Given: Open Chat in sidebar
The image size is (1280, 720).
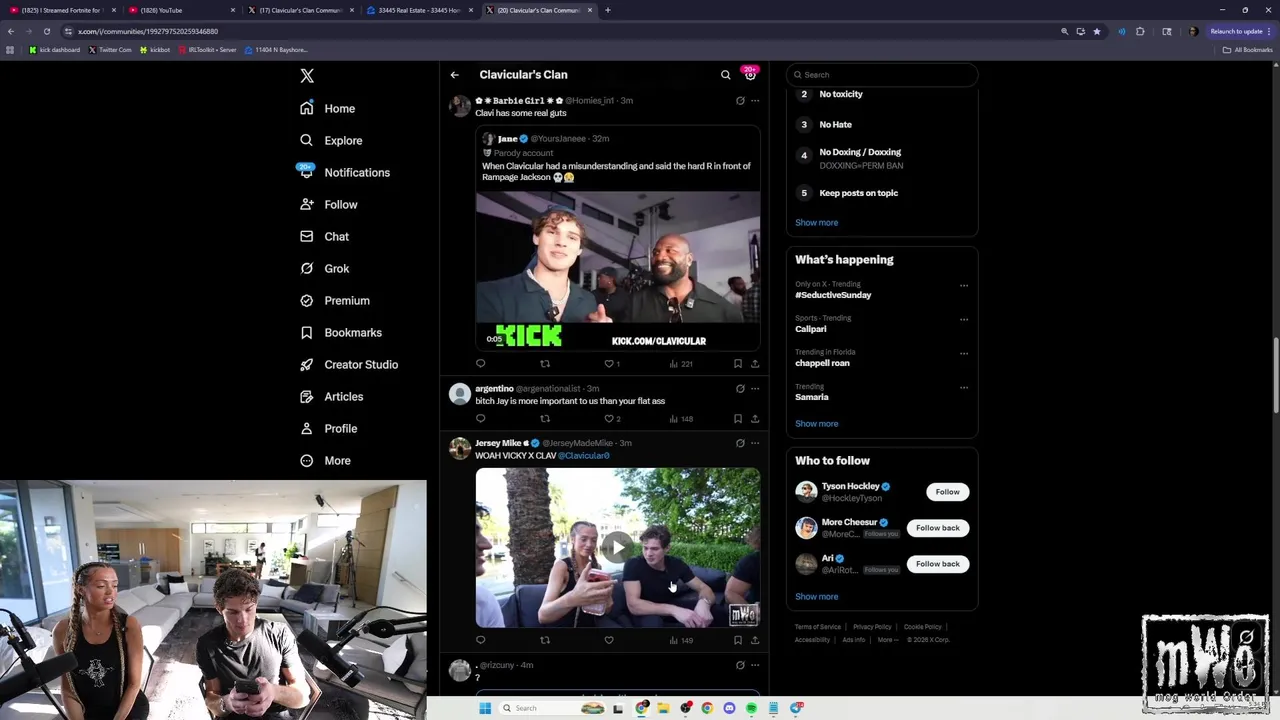Looking at the screenshot, I should click(324, 236).
